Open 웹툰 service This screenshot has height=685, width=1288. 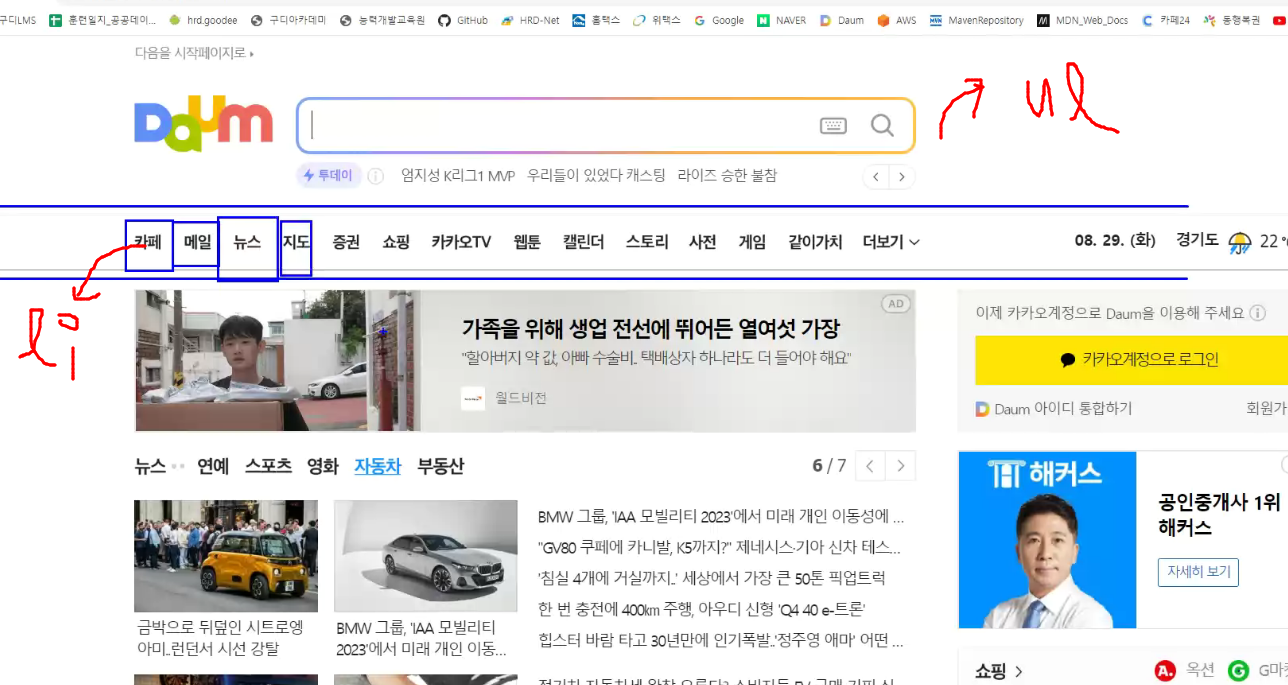click(x=527, y=242)
